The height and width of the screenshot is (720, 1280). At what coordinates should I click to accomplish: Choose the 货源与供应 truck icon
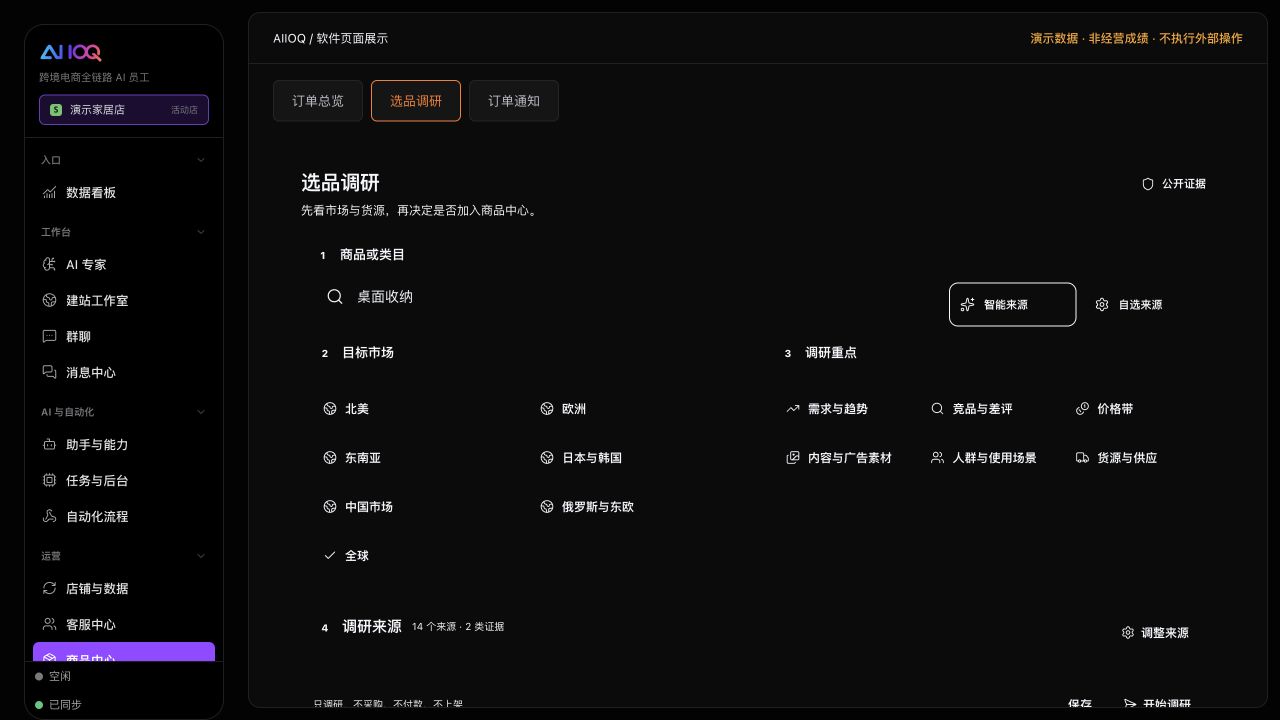pos(1082,458)
